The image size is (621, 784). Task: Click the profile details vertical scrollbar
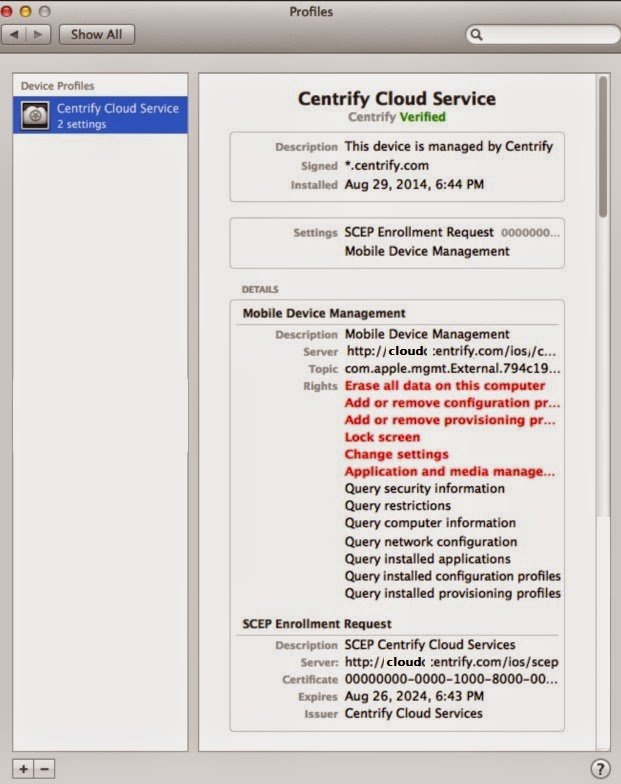click(x=603, y=146)
